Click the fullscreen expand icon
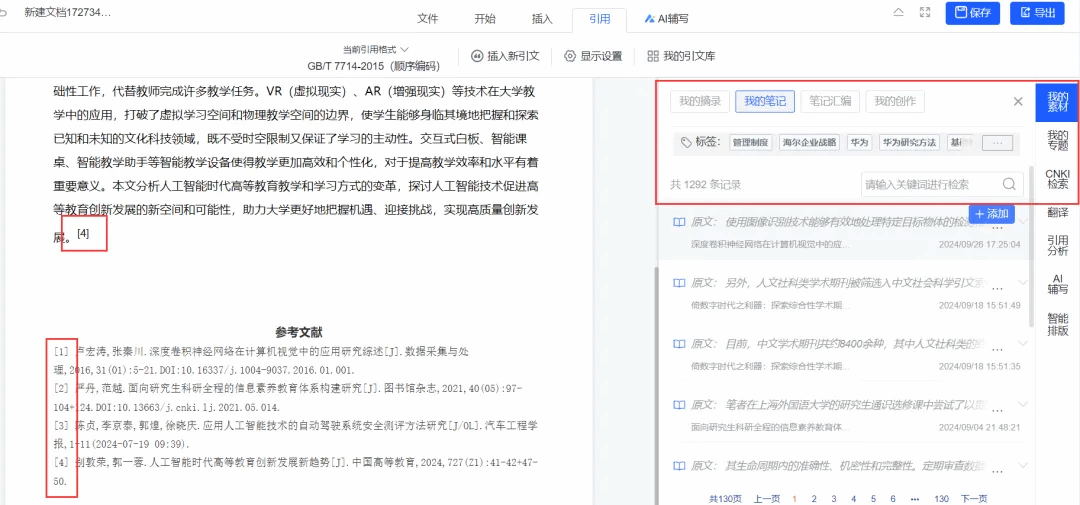Viewport: 1080px width, 505px height. 925,13
